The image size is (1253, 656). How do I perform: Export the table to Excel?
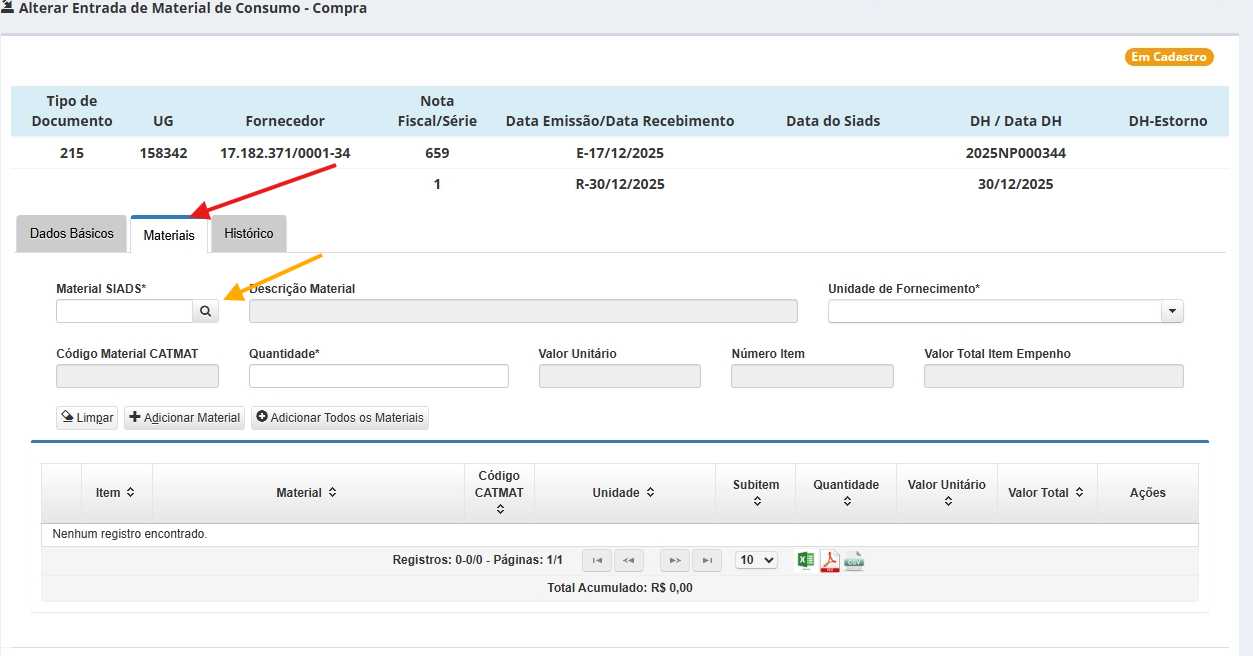[805, 560]
